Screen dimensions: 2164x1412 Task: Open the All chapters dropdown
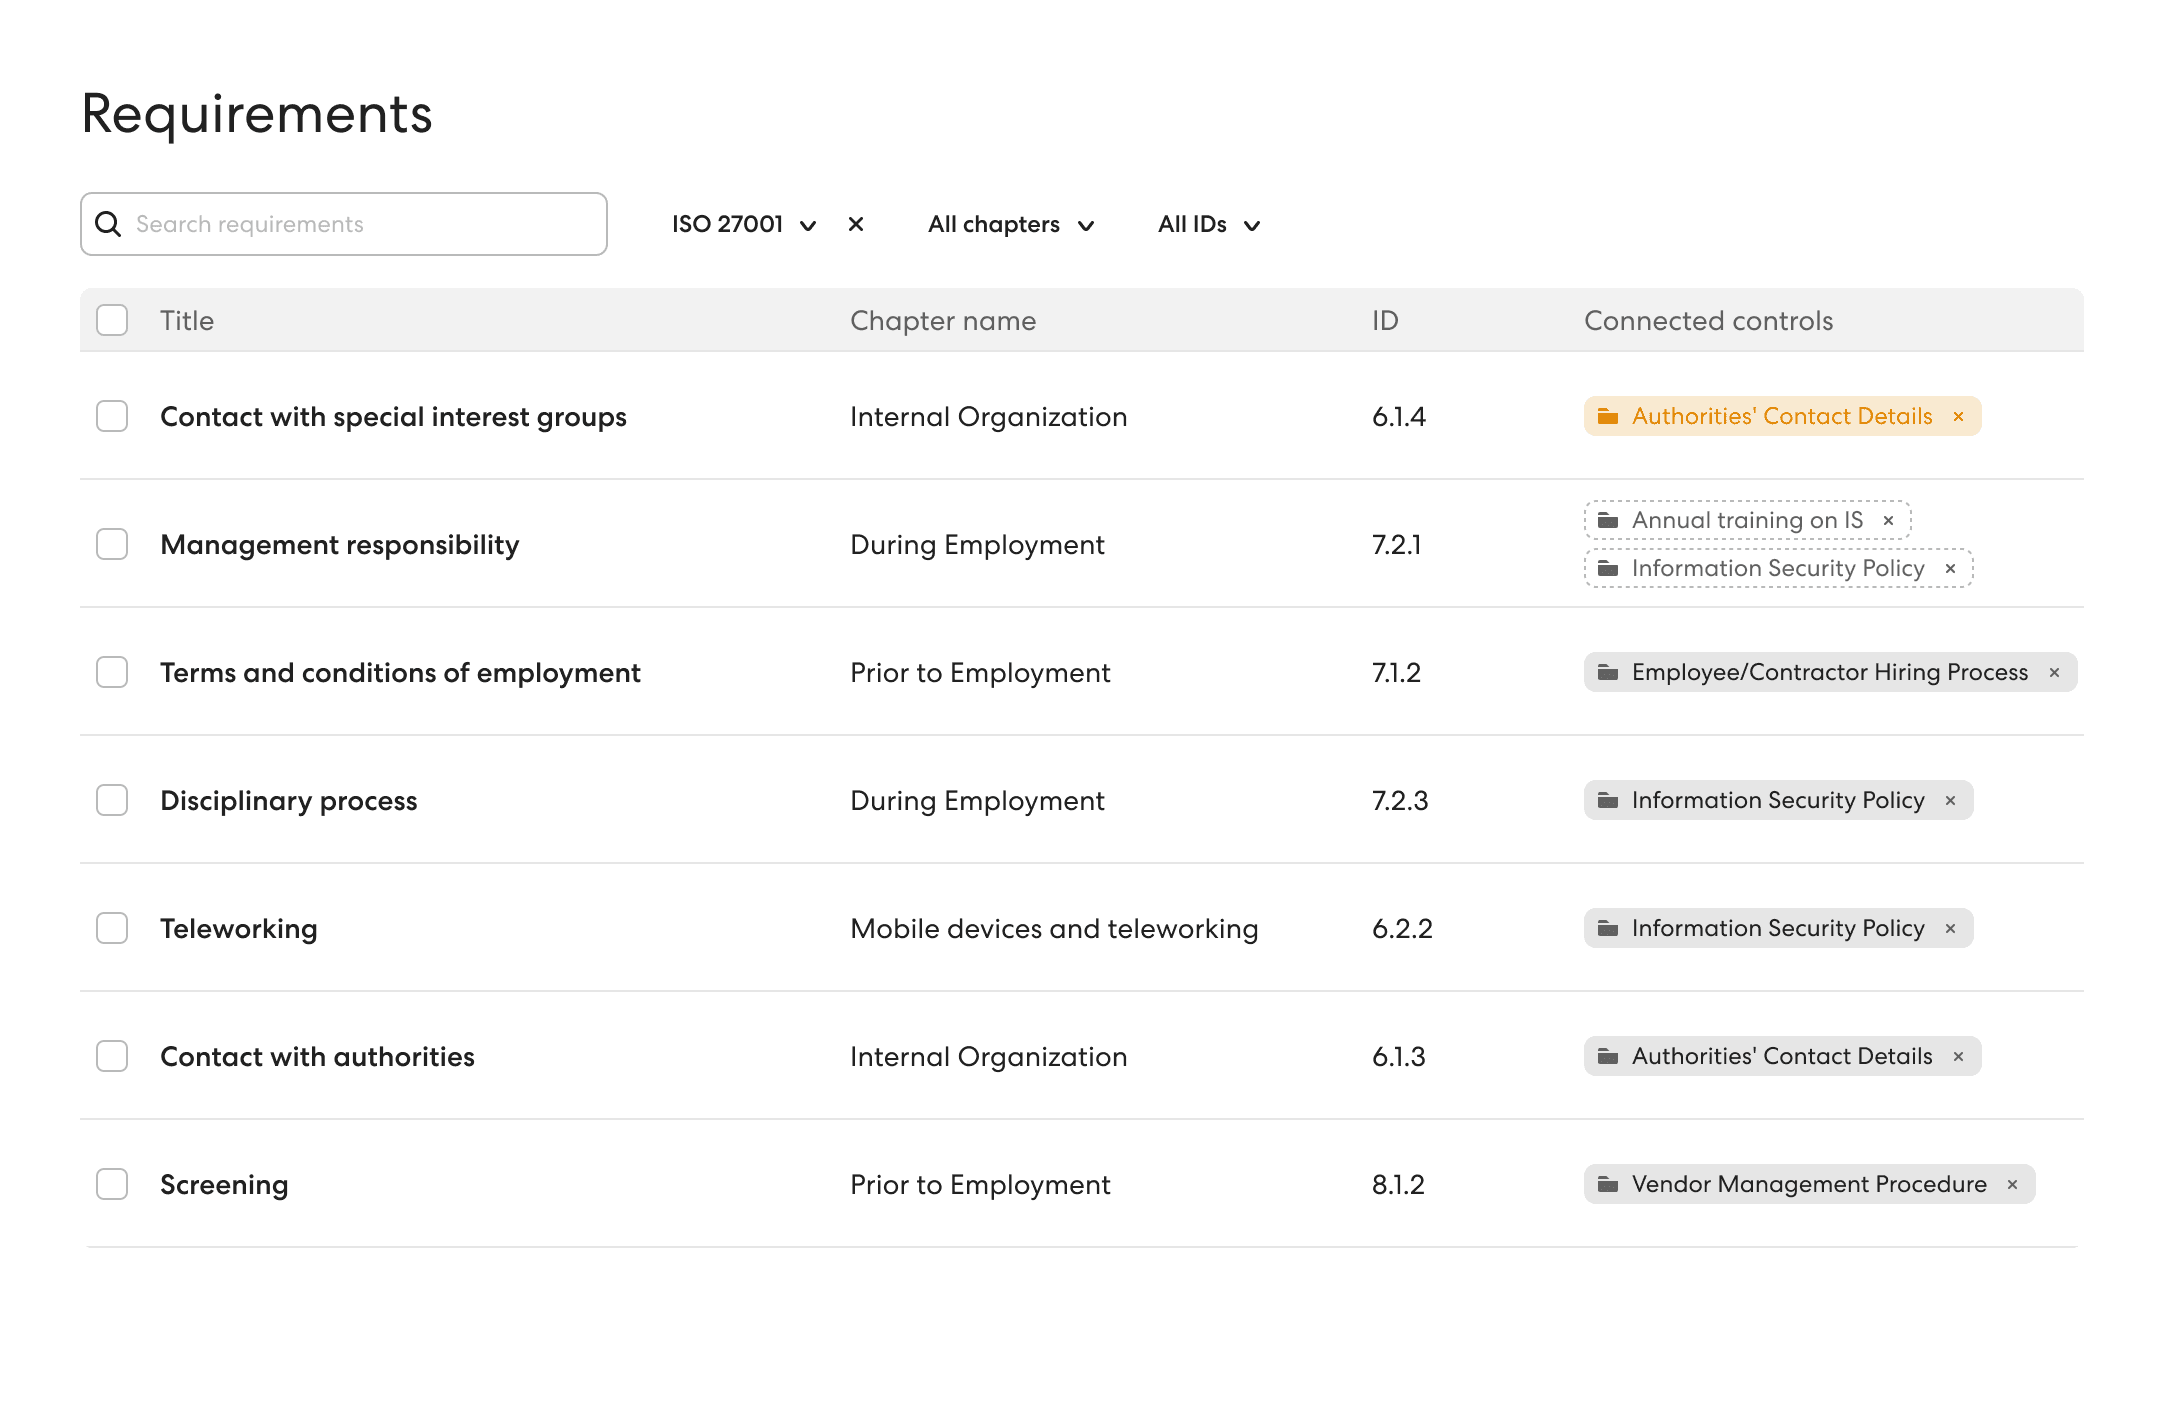coord(1011,224)
